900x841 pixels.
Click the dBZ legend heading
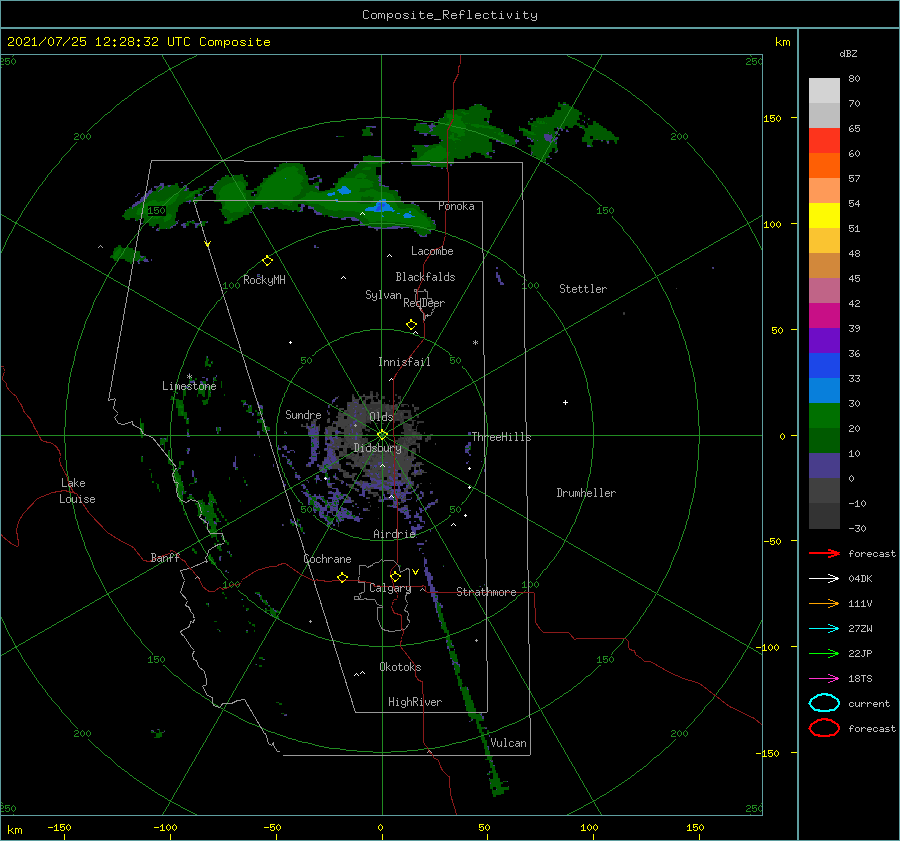tap(848, 53)
